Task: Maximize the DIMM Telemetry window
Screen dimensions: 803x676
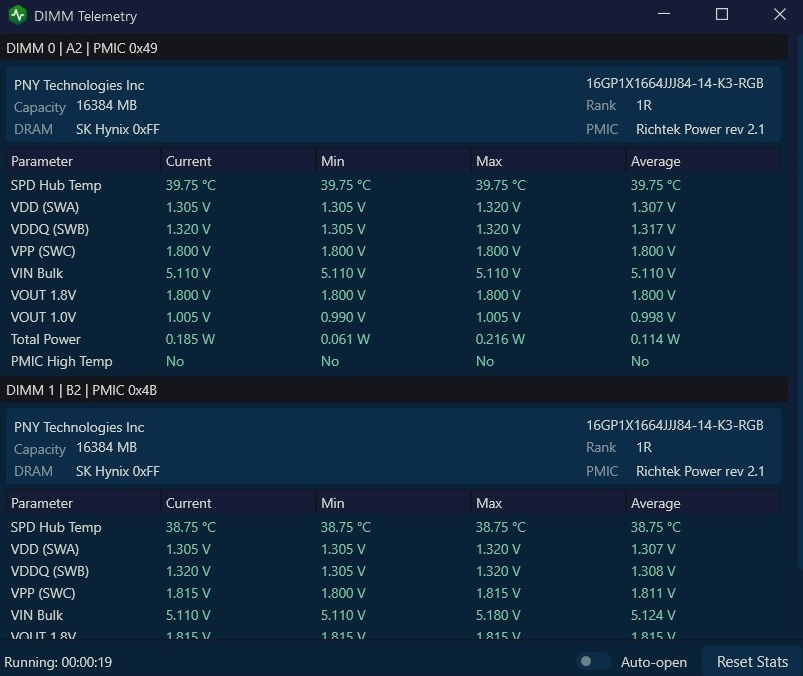Action: 722,14
